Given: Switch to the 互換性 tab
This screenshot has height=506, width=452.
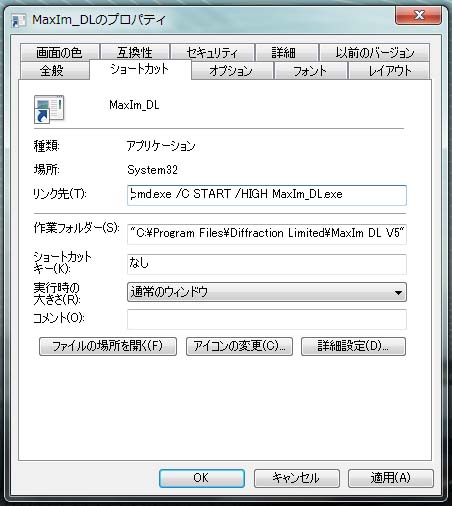Looking at the screenshot, I should click(135, 52).
